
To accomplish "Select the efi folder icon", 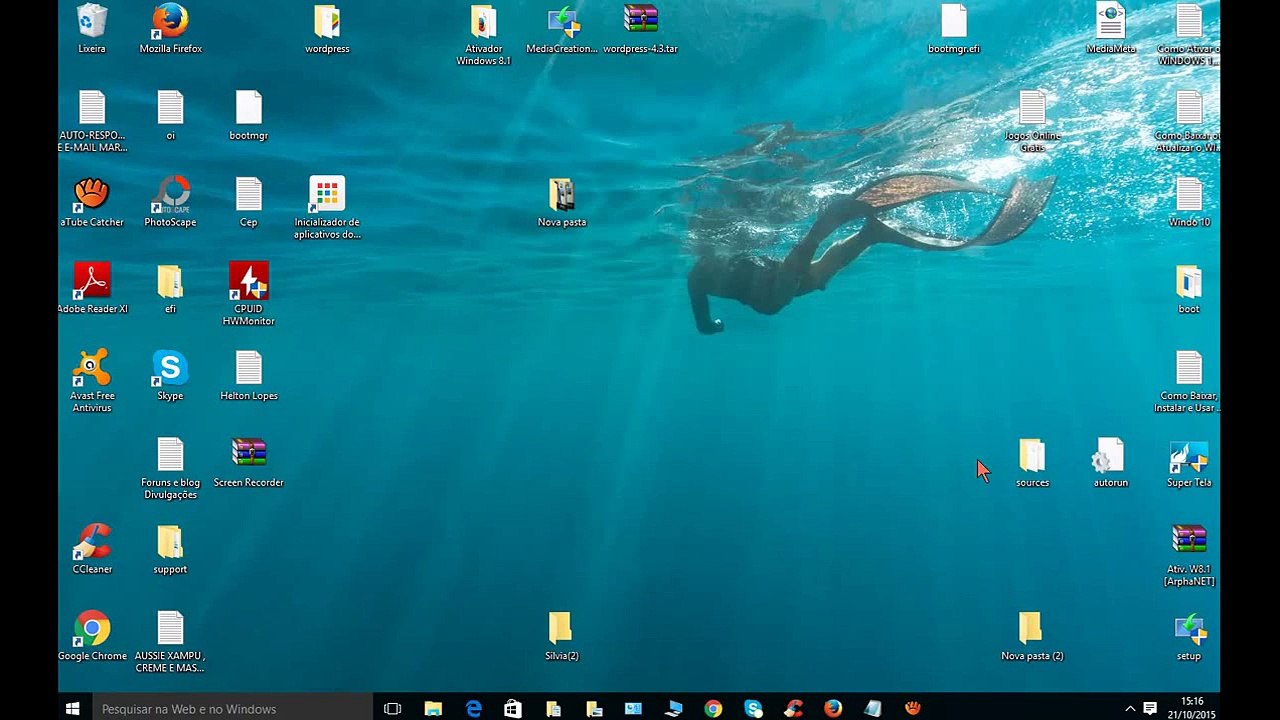I will click(x=170, y=289).
